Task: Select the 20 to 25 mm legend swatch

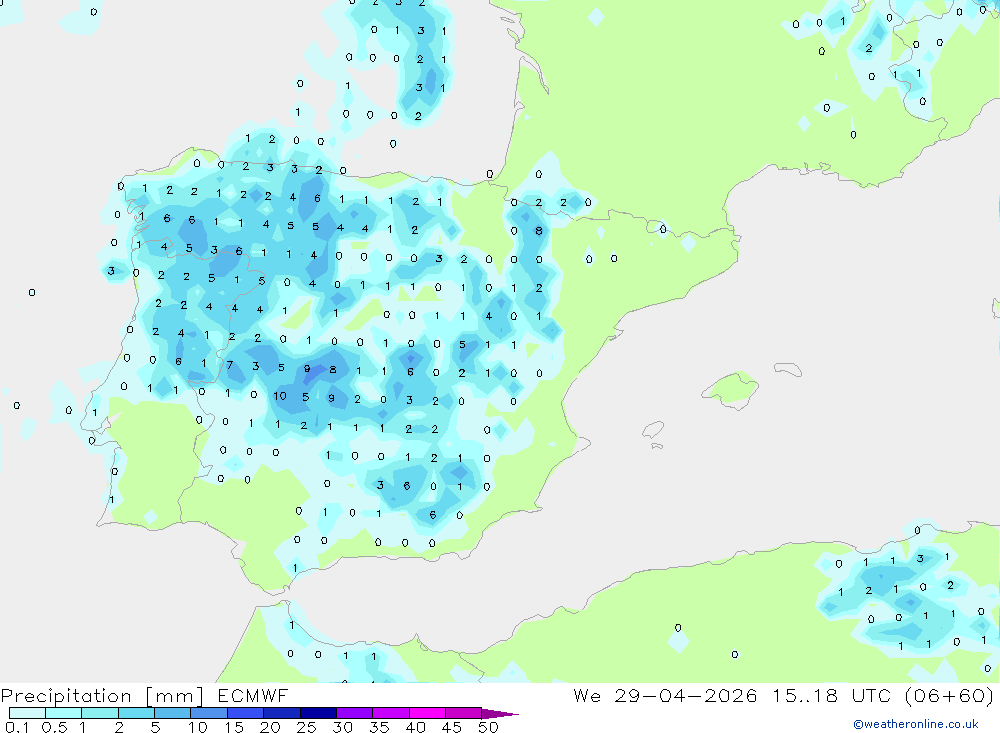Action: [x=281, y=713]
